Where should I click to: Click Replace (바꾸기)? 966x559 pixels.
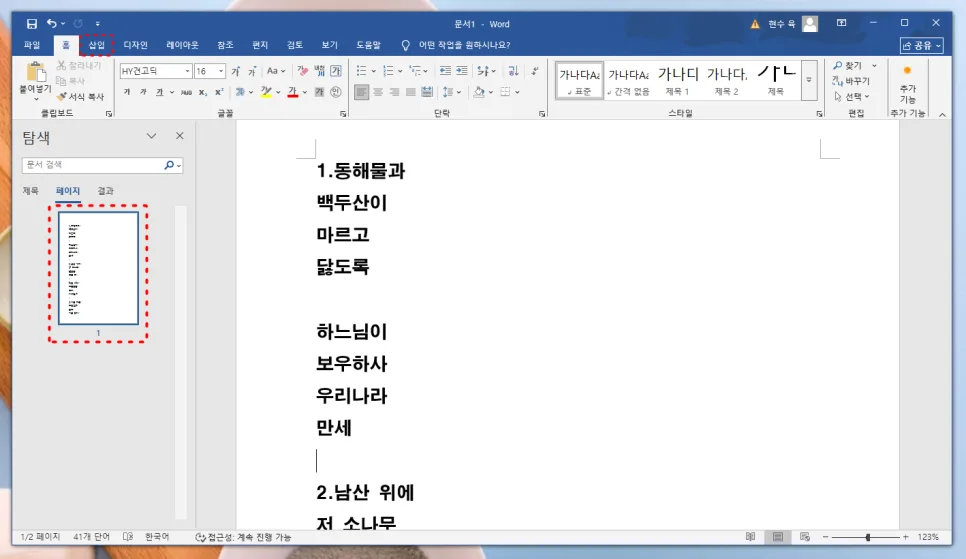click(x=851, y=81)
